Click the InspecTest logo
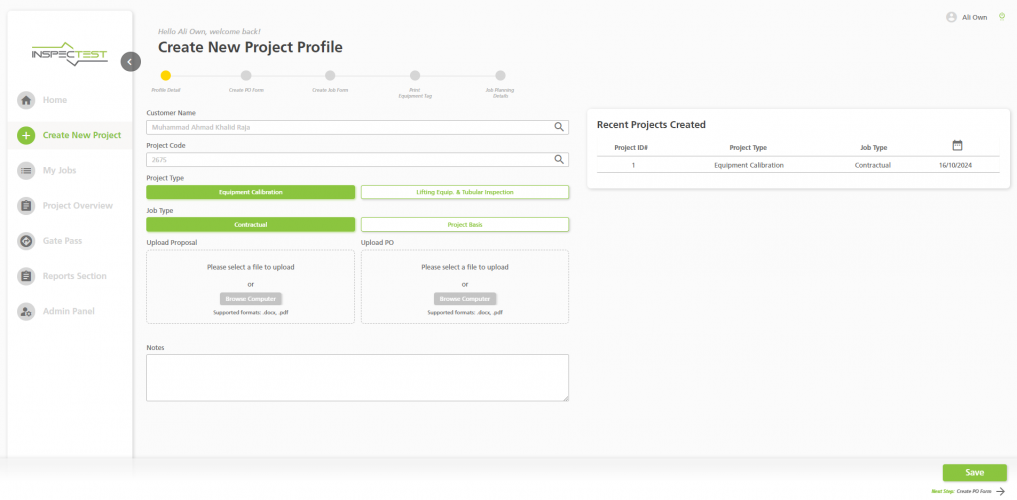Screen dimensions: 1017x500 point(69,55)
